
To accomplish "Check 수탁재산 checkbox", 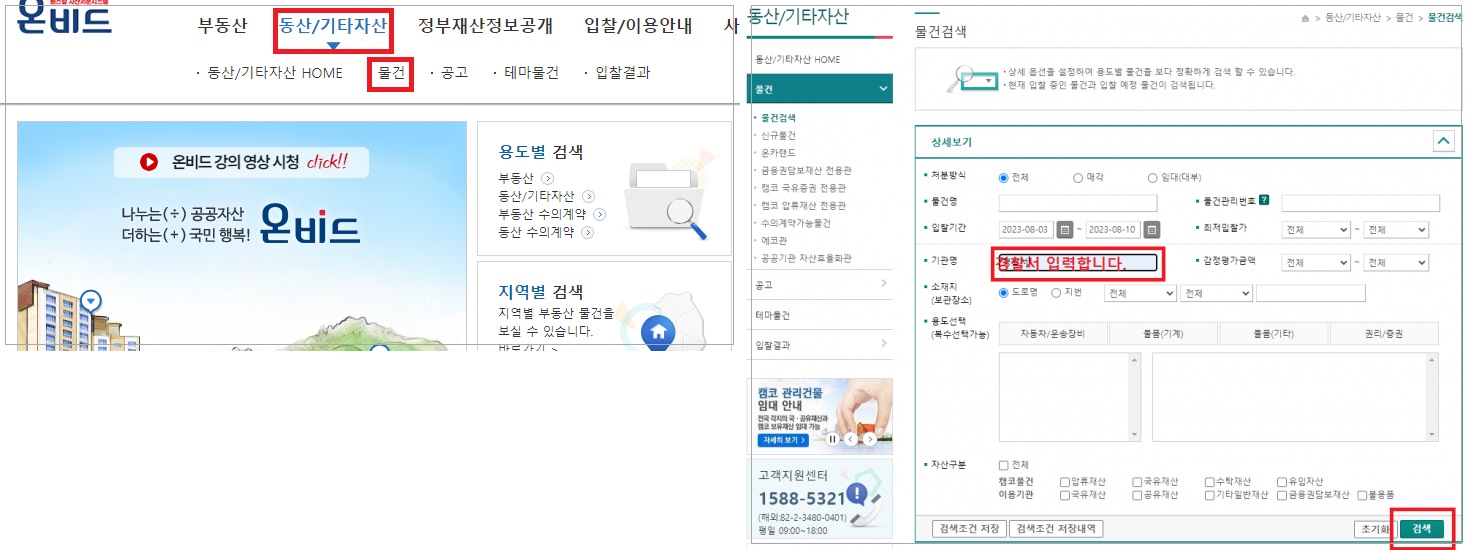I will (1210, 481).
